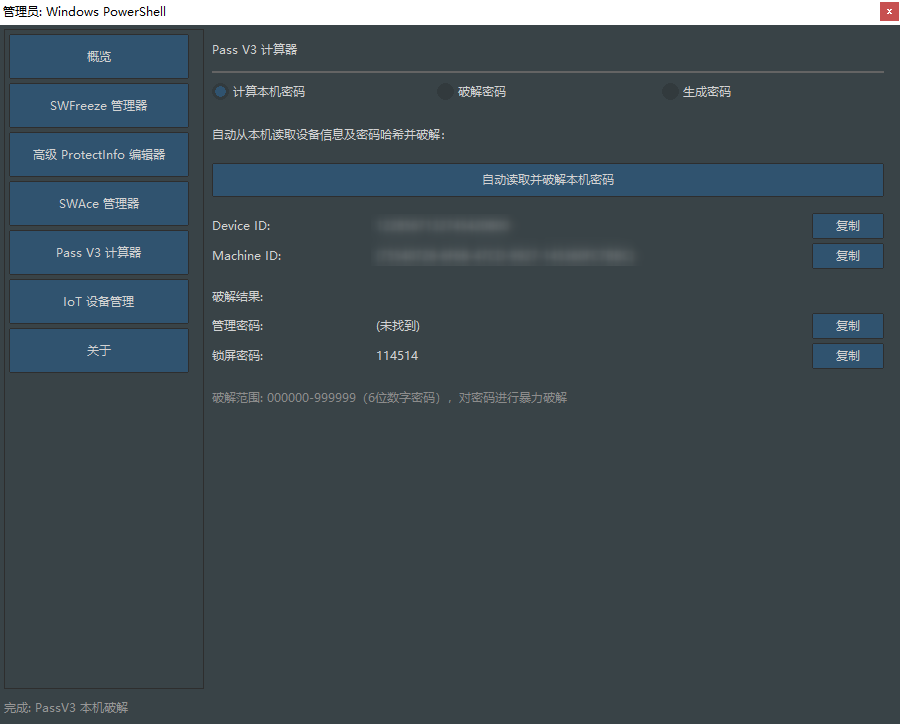Viewport: 900px width, 724px height.
Task: Click the 破解范围 hint text
Action: point(389,398)
